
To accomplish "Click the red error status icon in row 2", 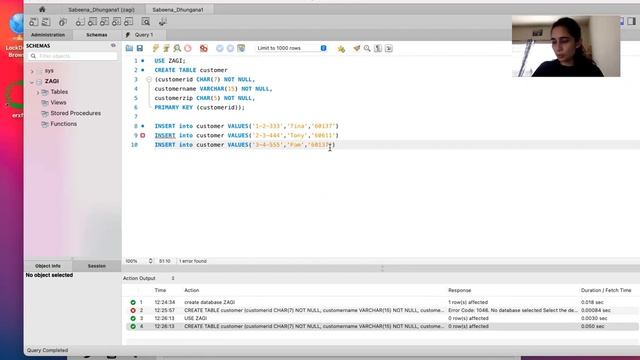I will tap(133, 310).
